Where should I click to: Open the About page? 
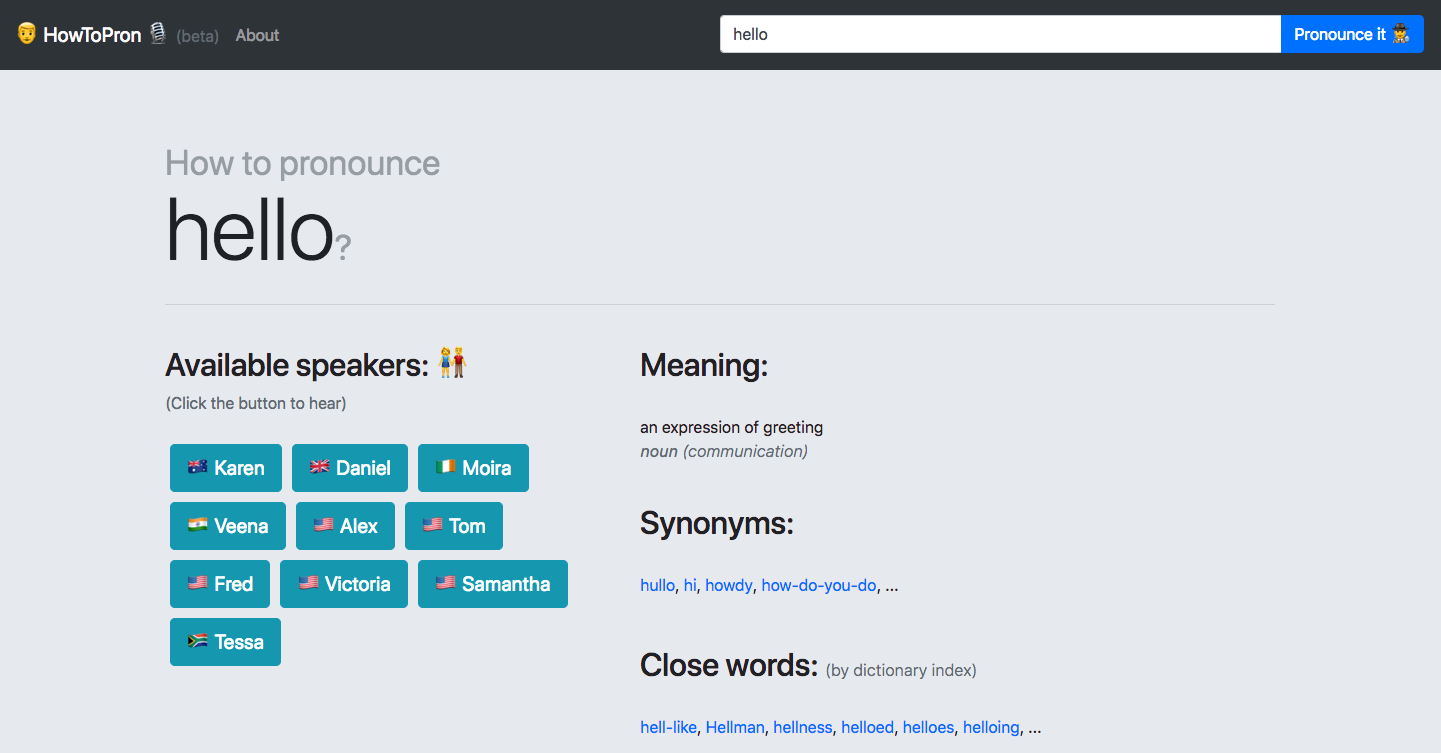pyautogui.click(x=257, y=35)
